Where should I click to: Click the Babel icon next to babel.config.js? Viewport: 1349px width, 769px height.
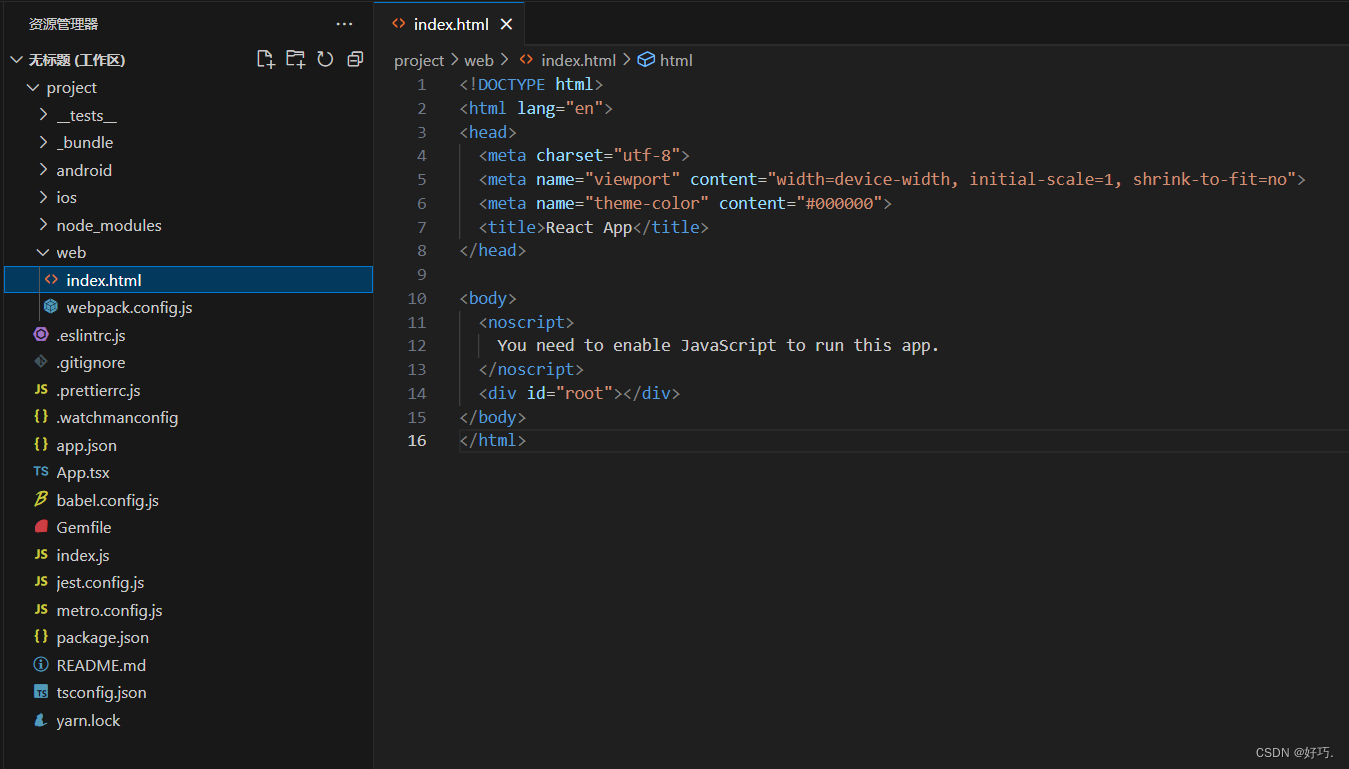tap(40, 500)
